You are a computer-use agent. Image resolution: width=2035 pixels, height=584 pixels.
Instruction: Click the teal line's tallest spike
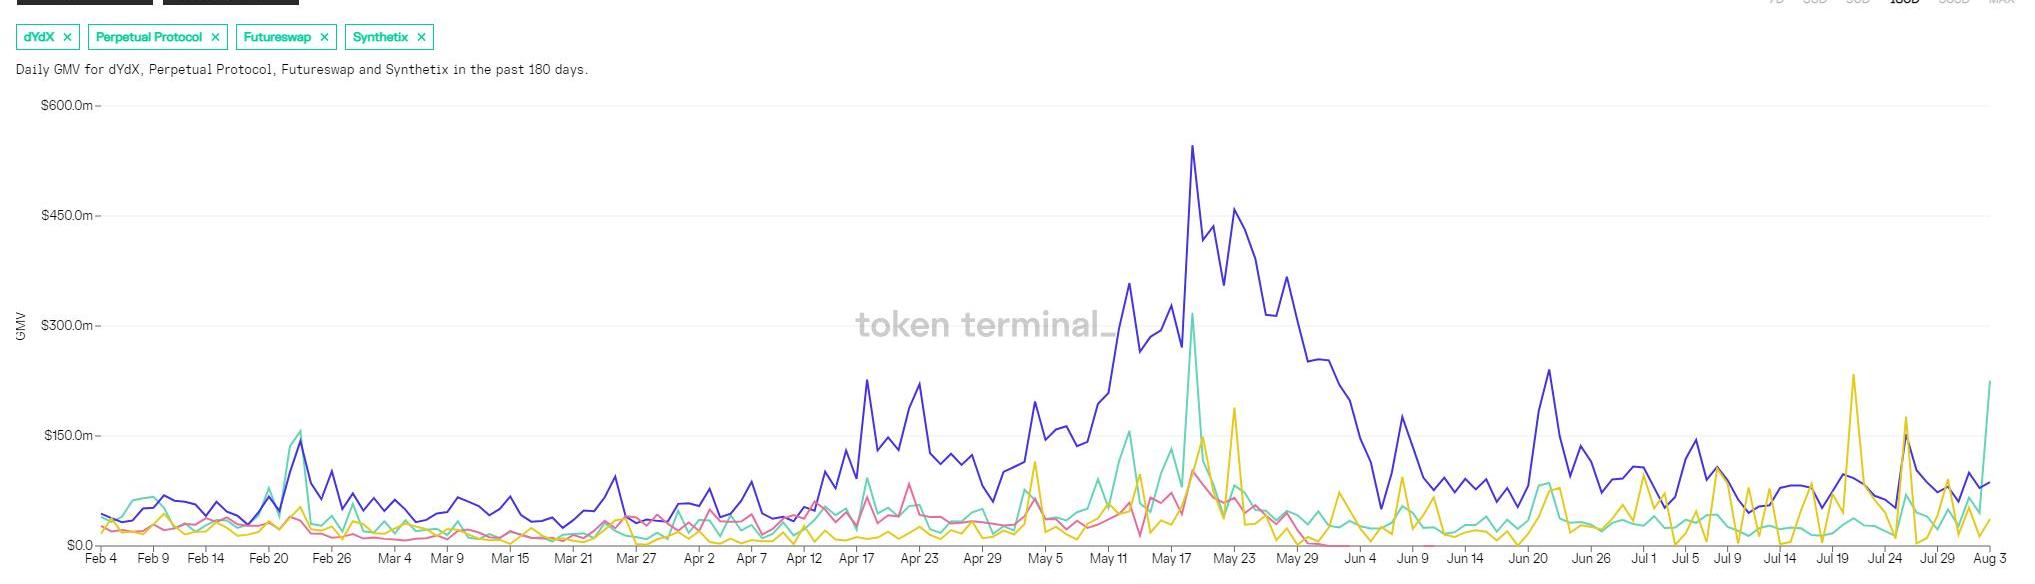click(1192, 315)
